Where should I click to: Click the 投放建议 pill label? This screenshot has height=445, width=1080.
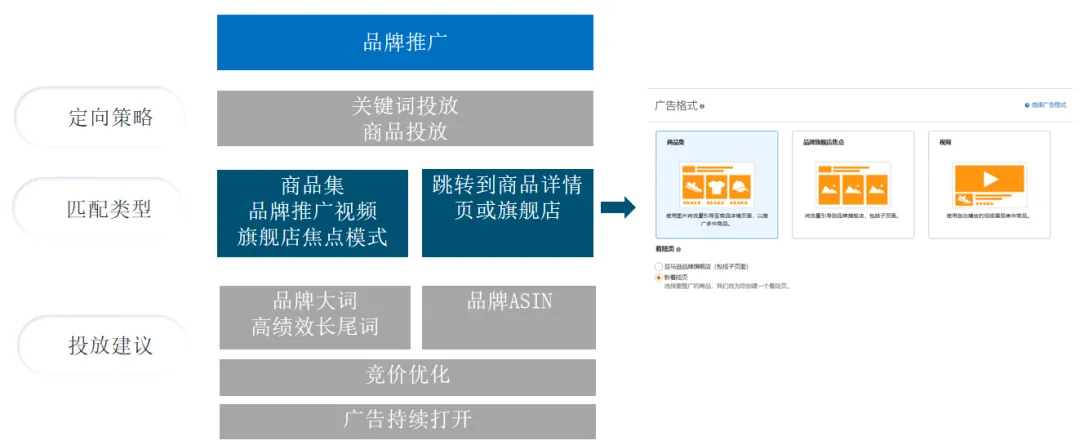tap(101, 345)
